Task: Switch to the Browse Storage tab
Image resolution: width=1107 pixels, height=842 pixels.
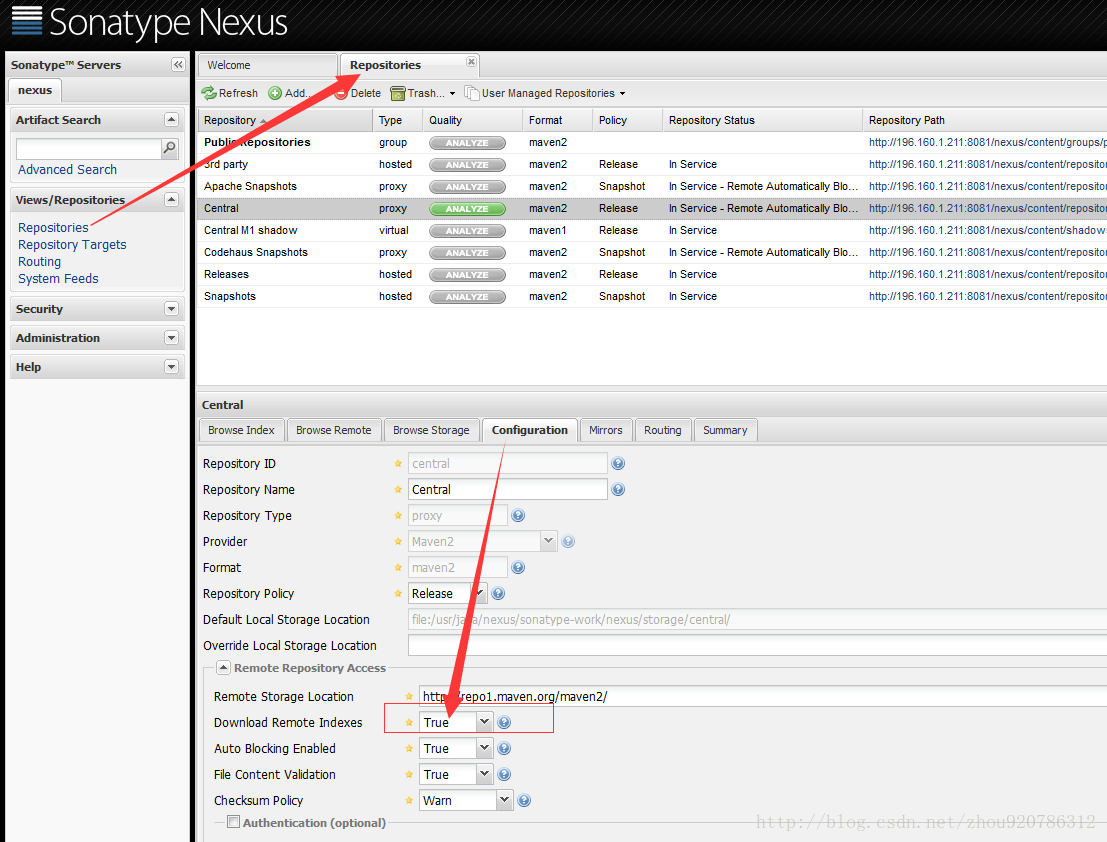Action: pos(431,430)
